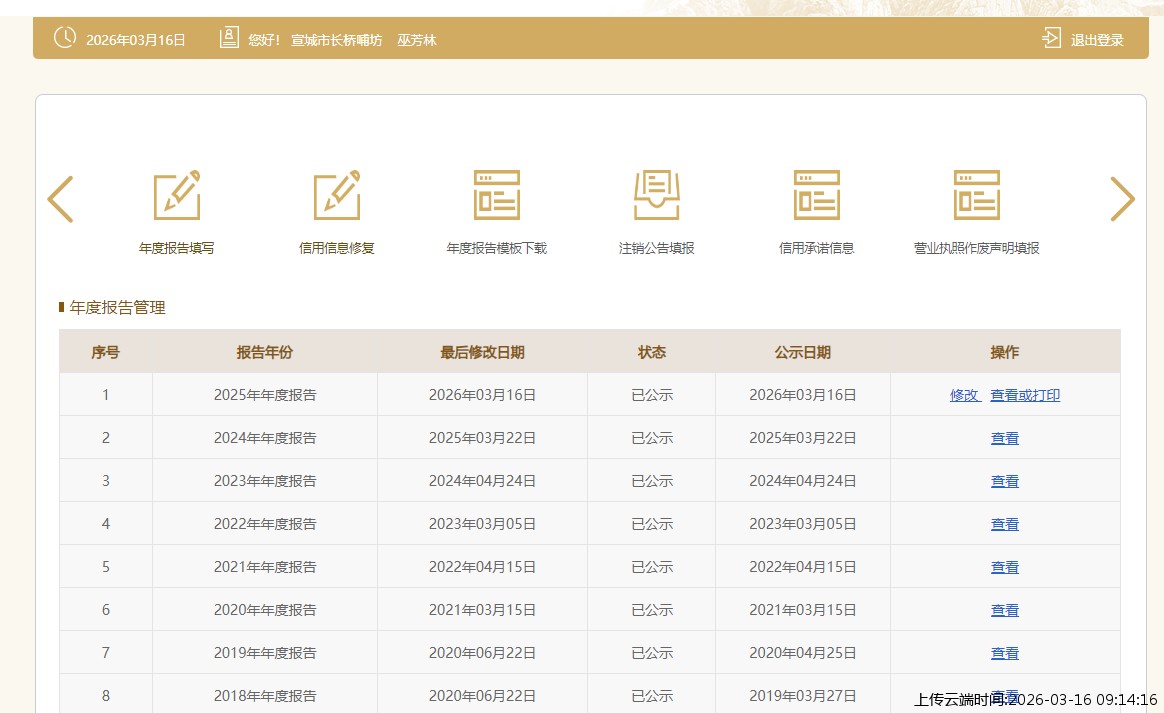Open 查看 link for 2022年年度报告
This screenshot has height=713, width=1164.
1005,524
